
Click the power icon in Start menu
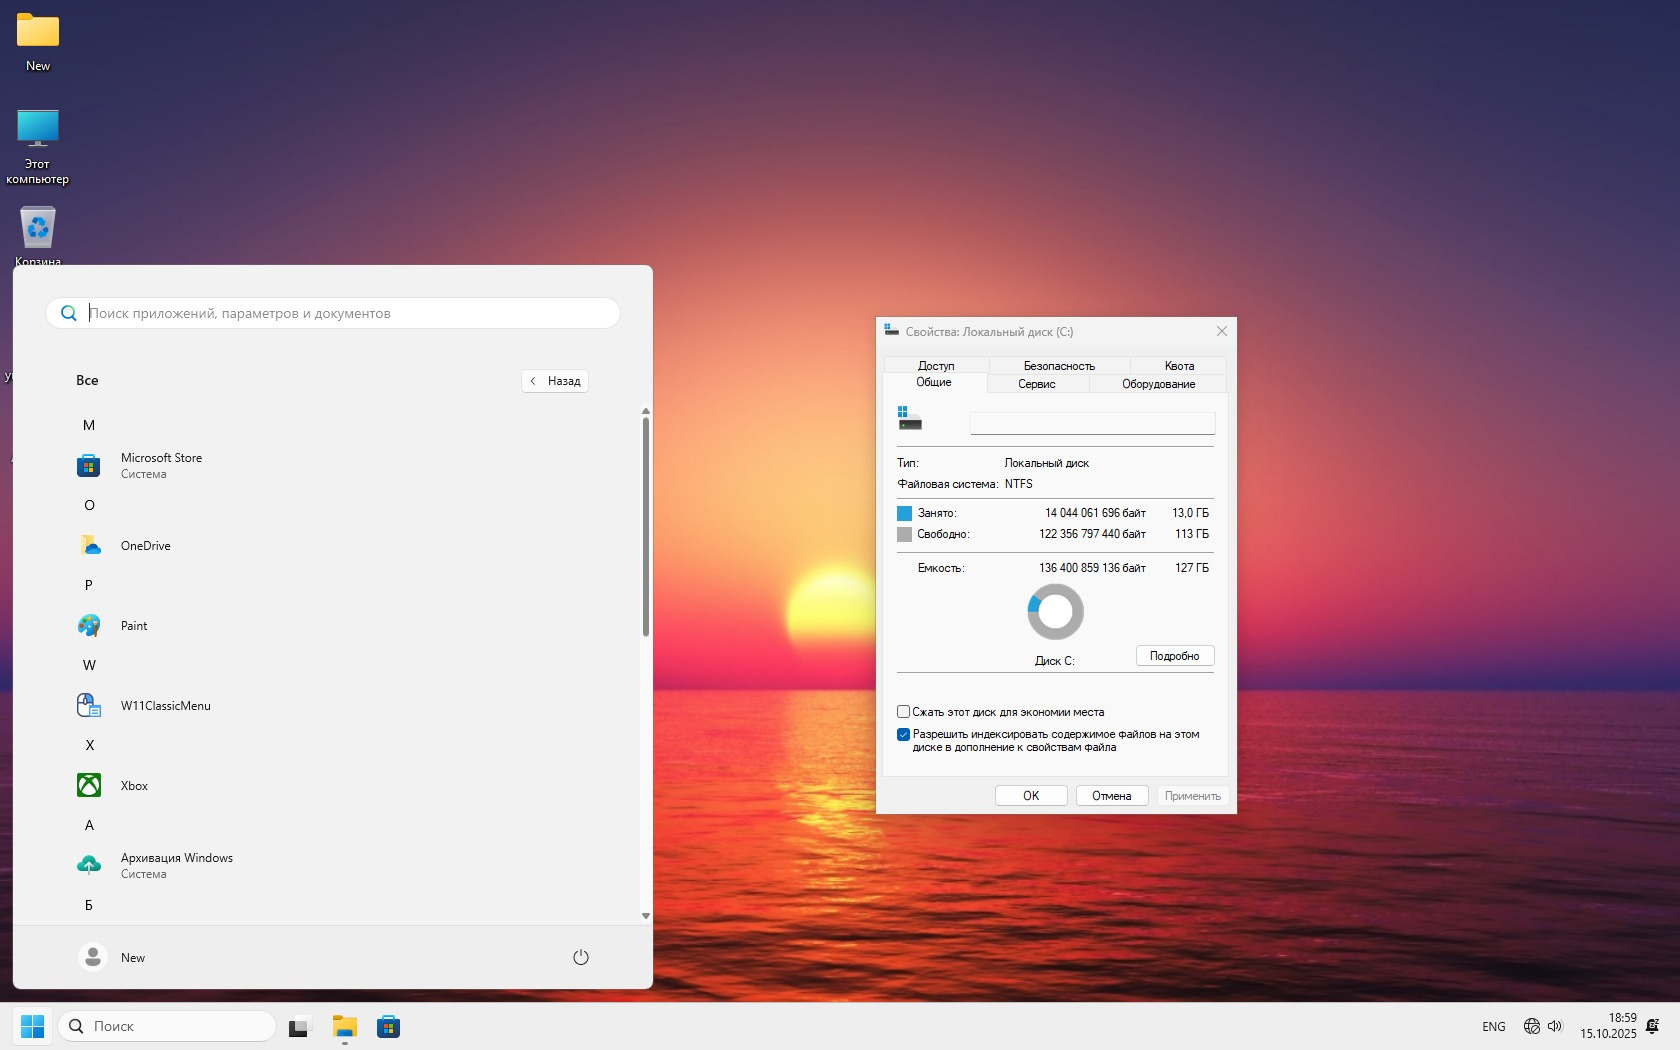[x=580, y=958]
